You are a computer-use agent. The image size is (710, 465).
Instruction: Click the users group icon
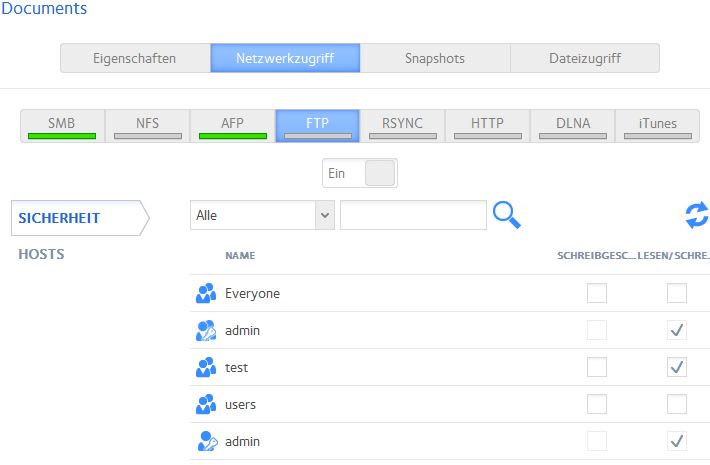click(x=206, y=405)
